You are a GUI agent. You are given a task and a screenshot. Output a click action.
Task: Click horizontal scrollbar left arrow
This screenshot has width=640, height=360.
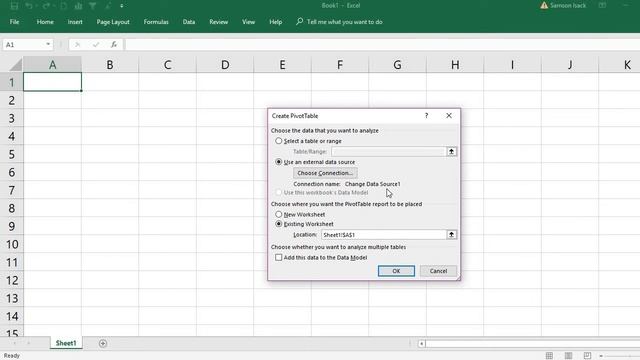pos(422,344)
